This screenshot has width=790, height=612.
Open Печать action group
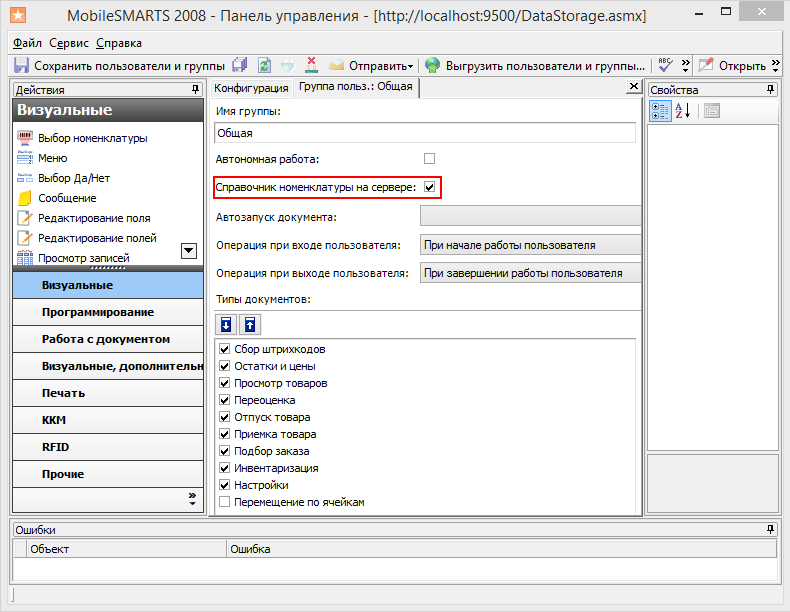[x=108, y=393]
